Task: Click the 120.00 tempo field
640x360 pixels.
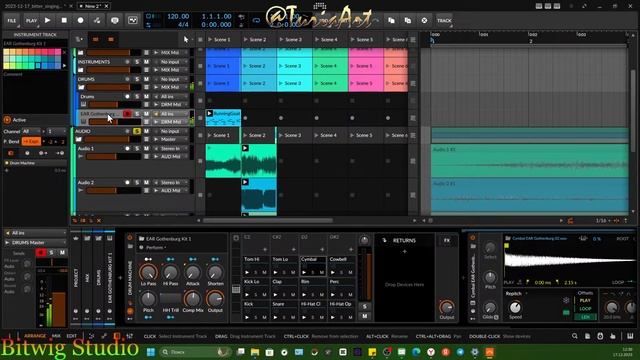Action: (178, 16)
